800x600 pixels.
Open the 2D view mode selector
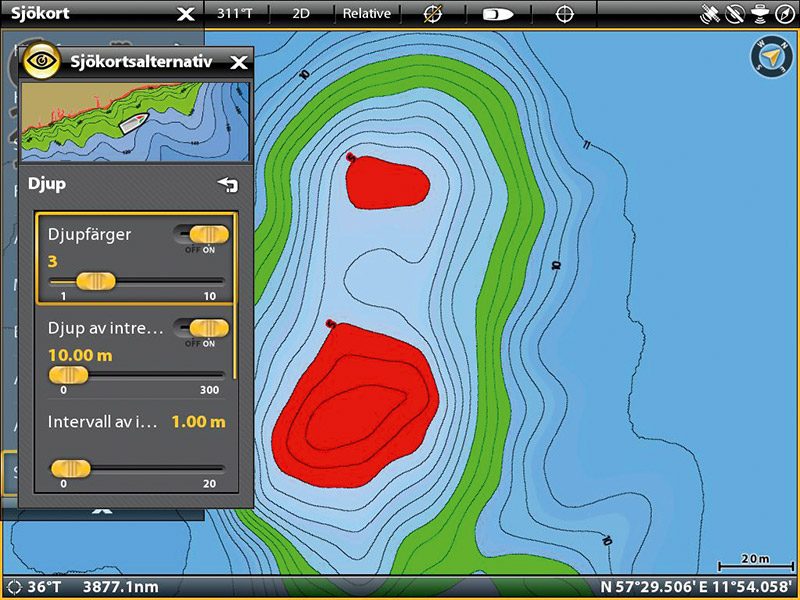(x=302, y=14)
